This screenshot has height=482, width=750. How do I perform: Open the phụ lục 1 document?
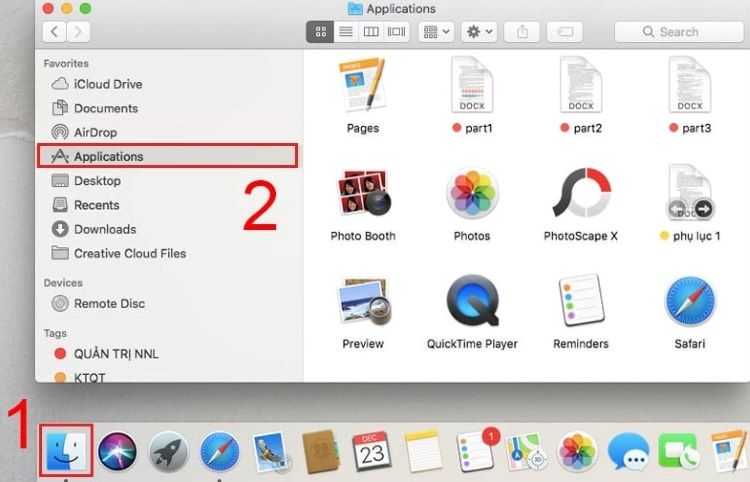(x=689, y=192)
